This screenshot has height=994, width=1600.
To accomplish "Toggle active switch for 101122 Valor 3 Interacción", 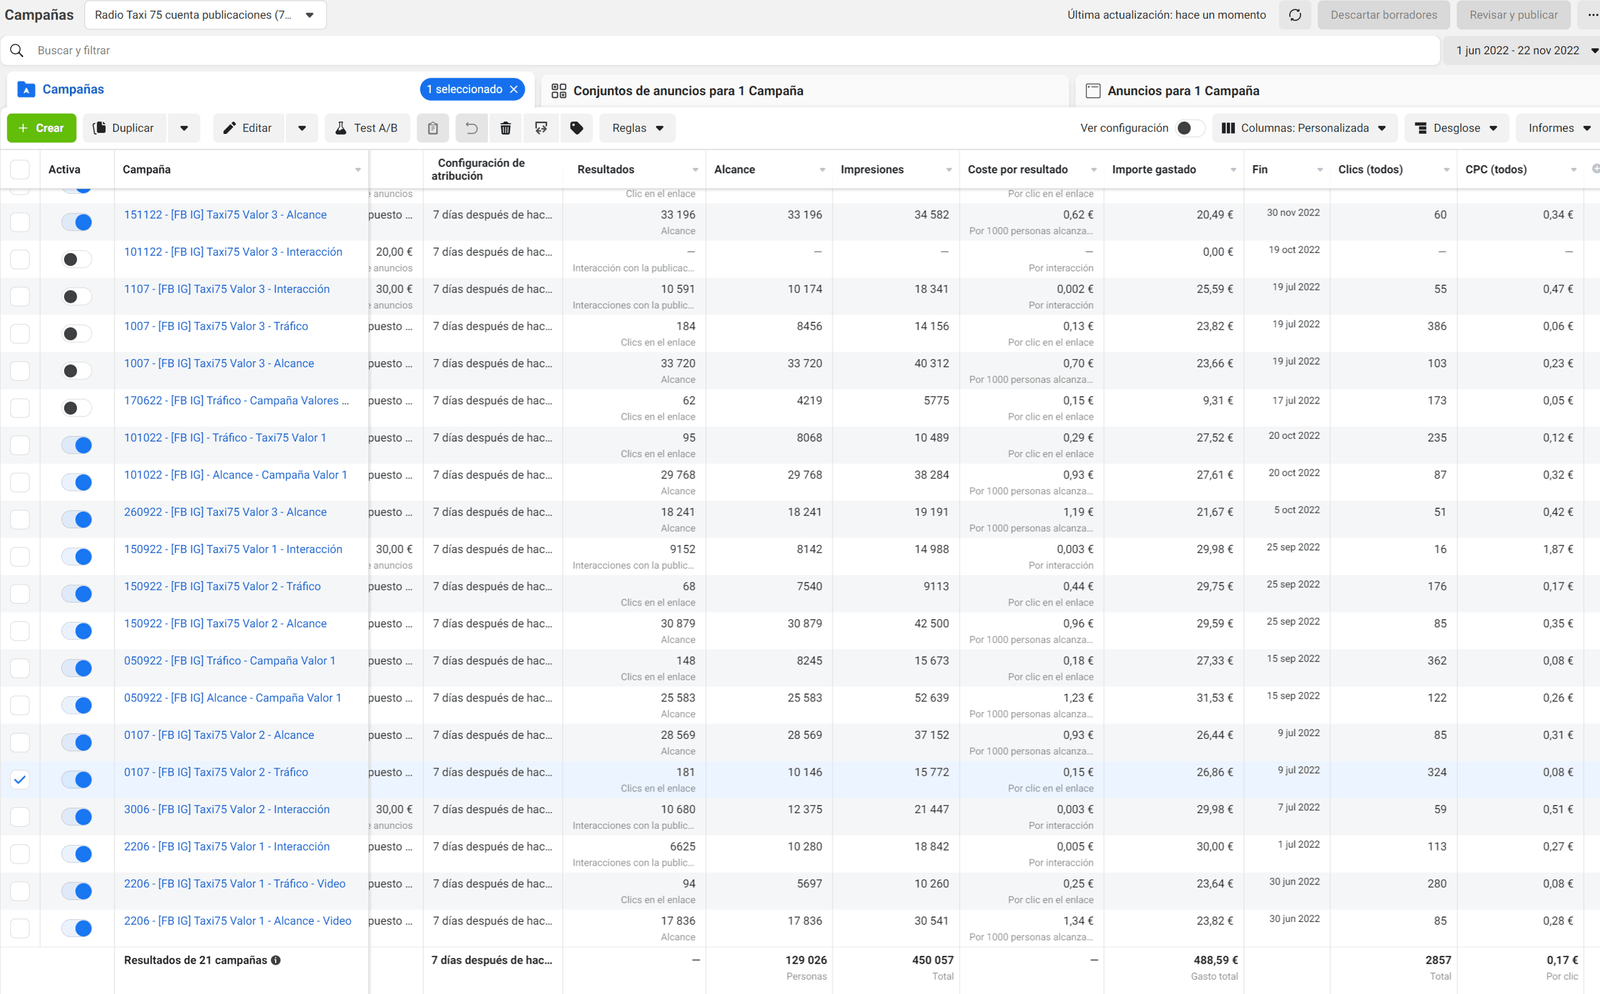I will [77, 259].
